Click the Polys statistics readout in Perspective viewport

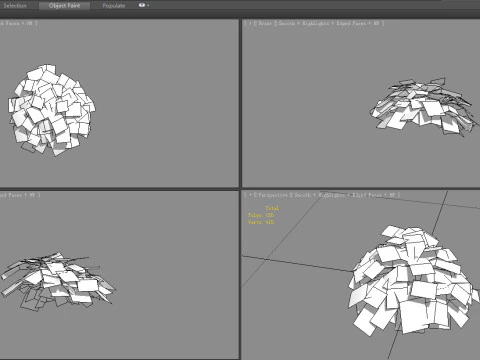tap(261, 215)
